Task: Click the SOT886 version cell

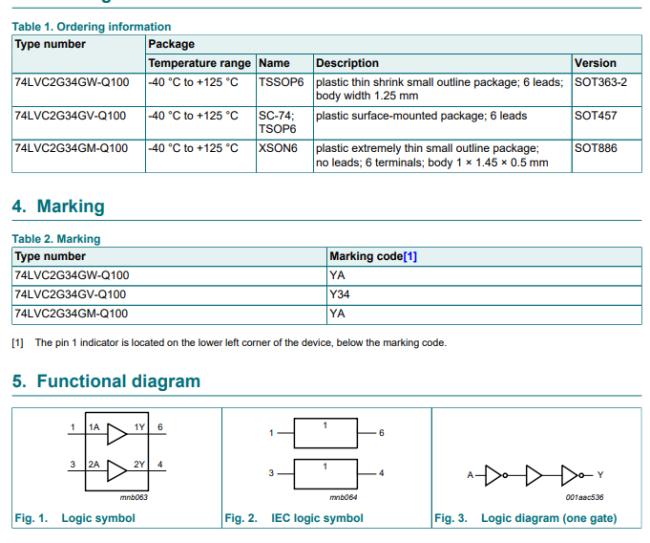Action: tap(594, 148)
